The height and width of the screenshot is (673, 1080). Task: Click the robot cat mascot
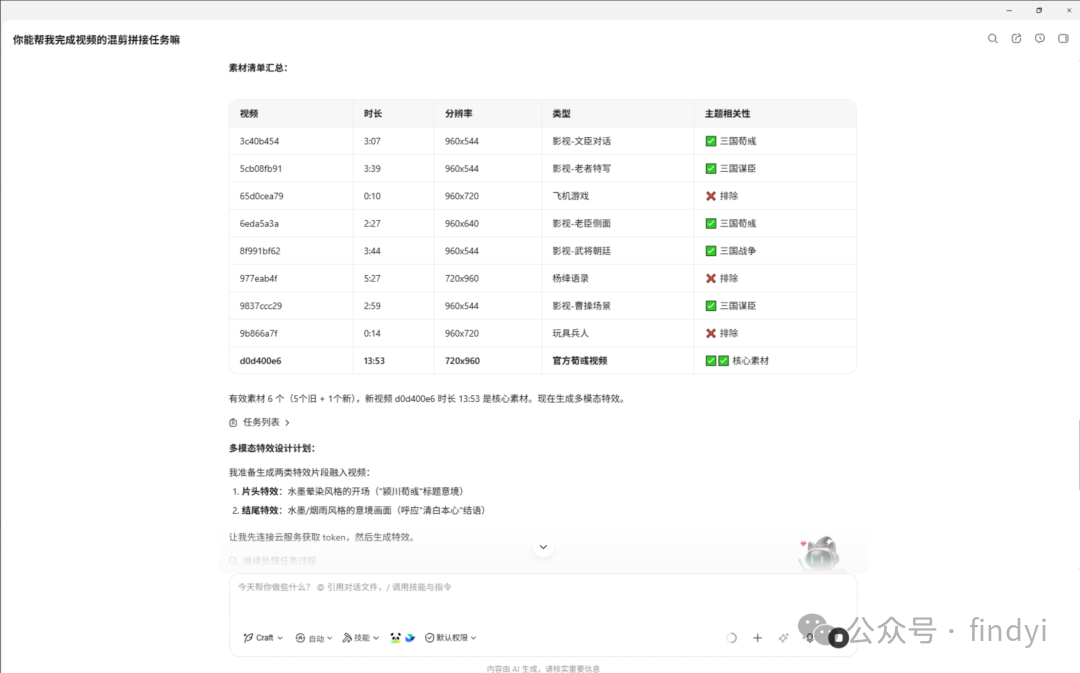coord(821,552)
